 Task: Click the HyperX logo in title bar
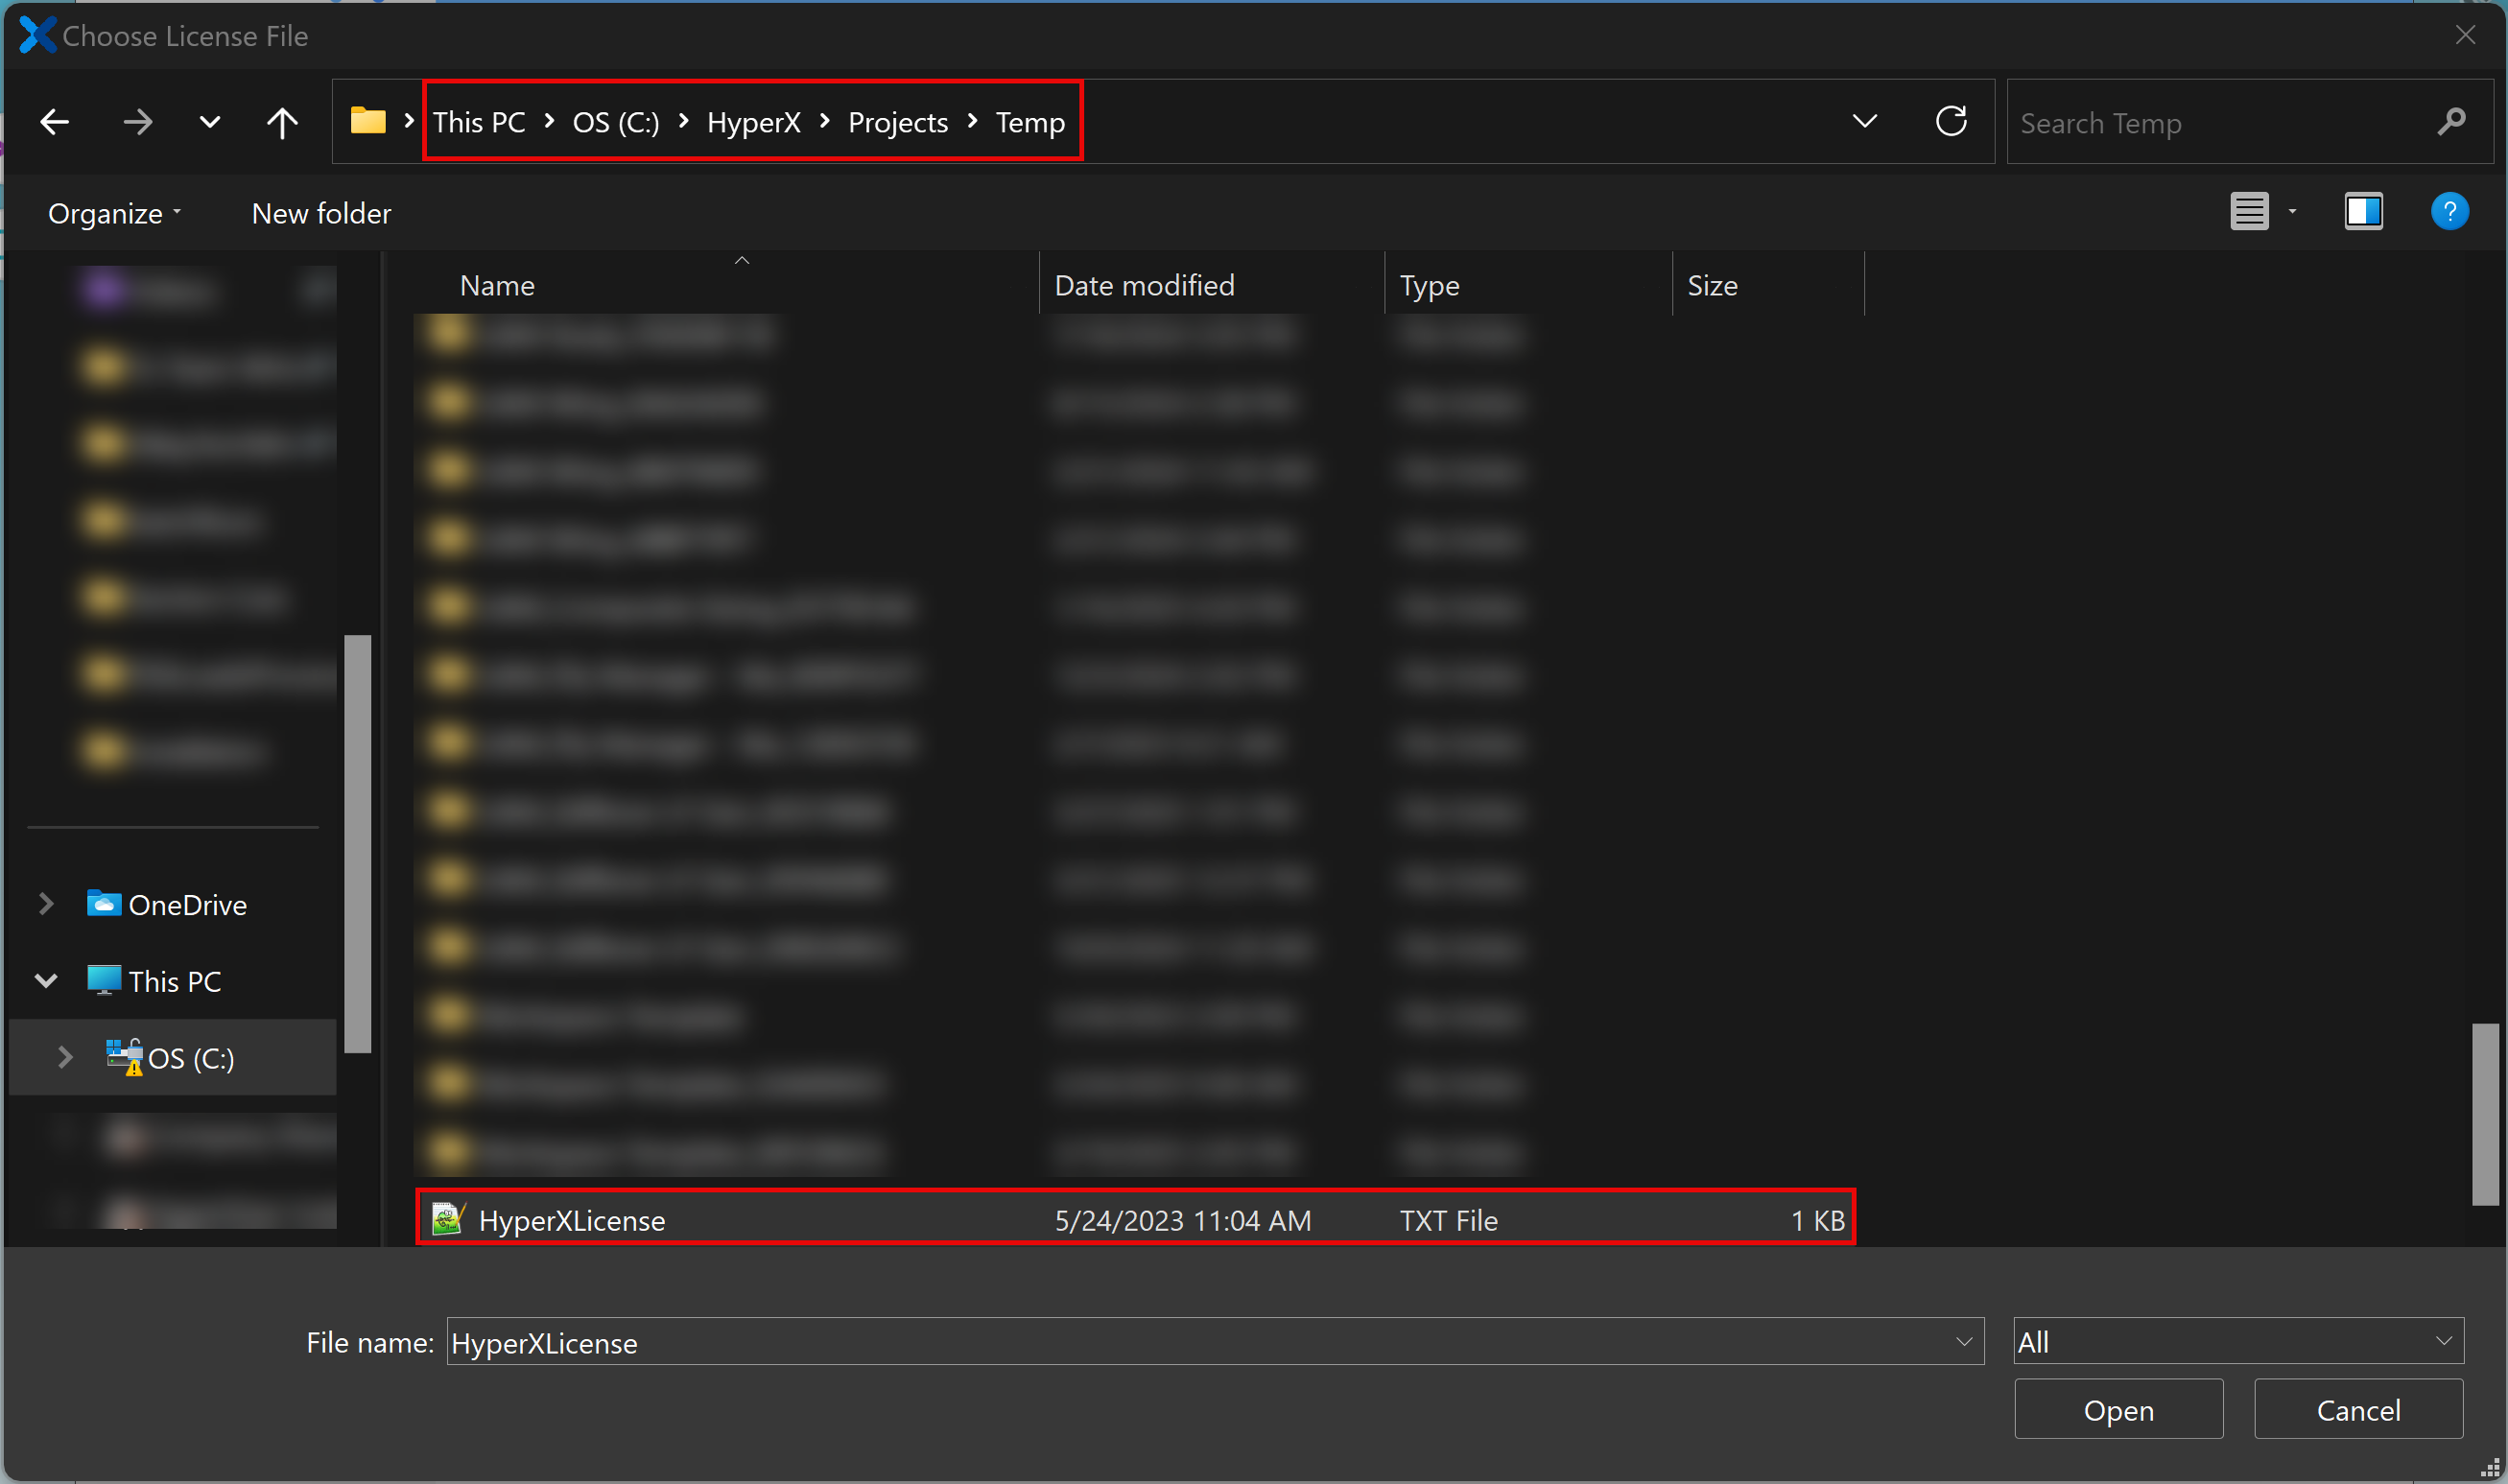click(37, 35)
